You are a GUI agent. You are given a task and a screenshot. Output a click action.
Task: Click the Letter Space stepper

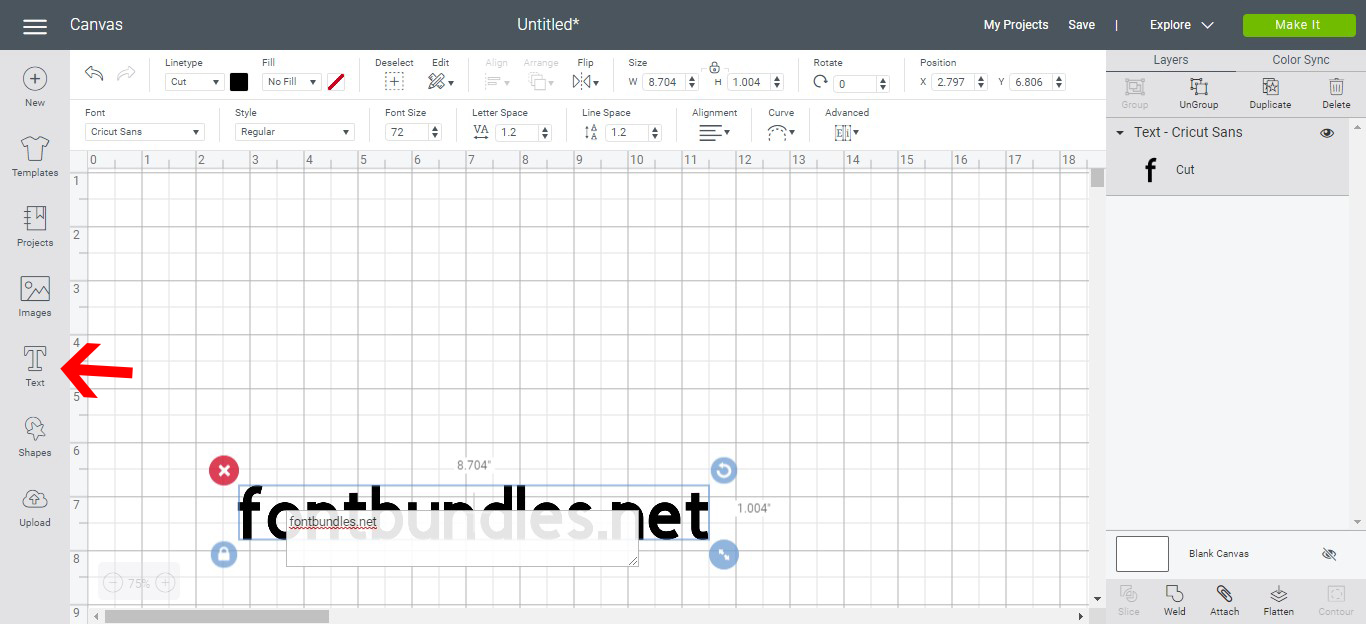click(x=544, y=132)
